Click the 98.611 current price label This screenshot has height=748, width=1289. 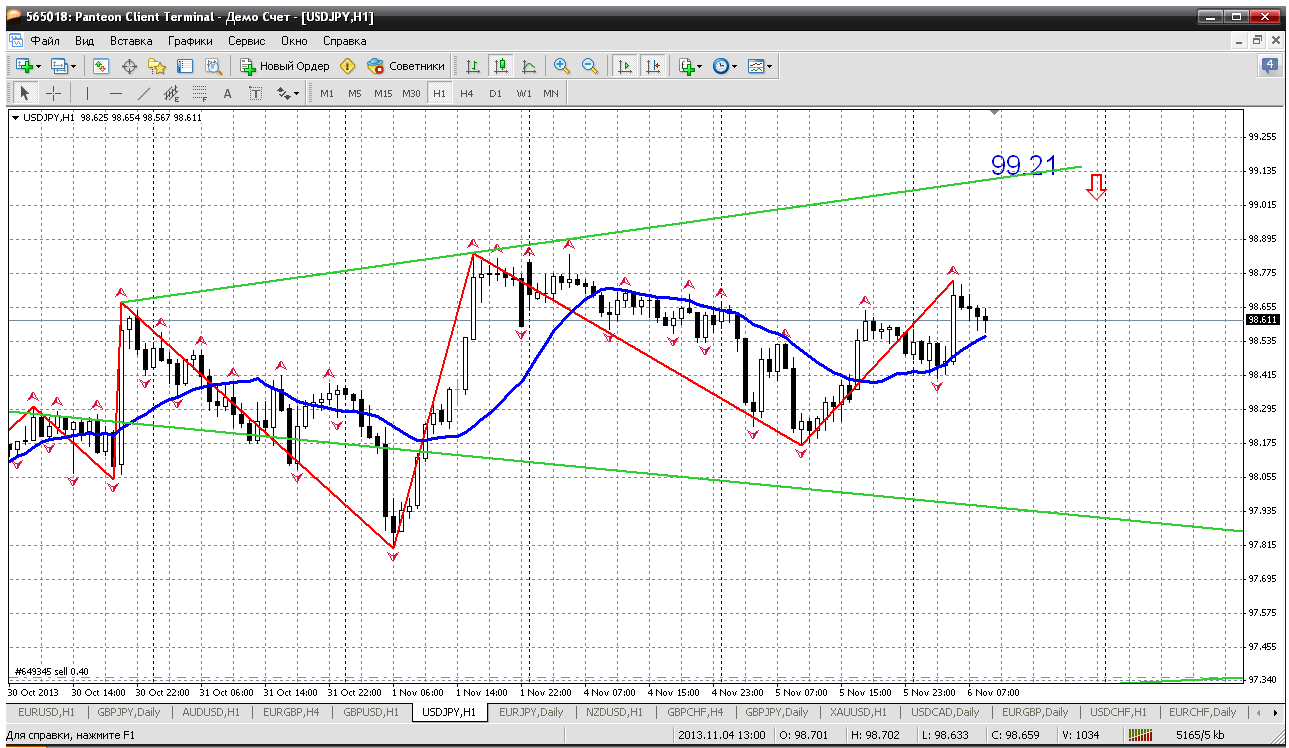(1263, 320)
